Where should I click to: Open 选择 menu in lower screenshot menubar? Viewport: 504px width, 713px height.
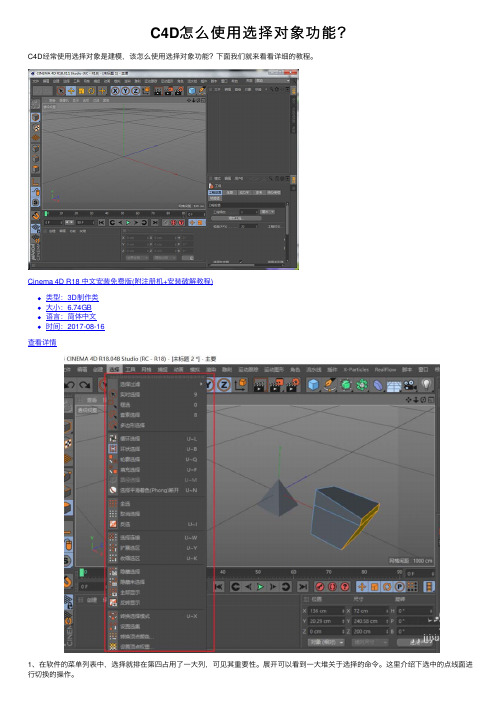point(114,370)
